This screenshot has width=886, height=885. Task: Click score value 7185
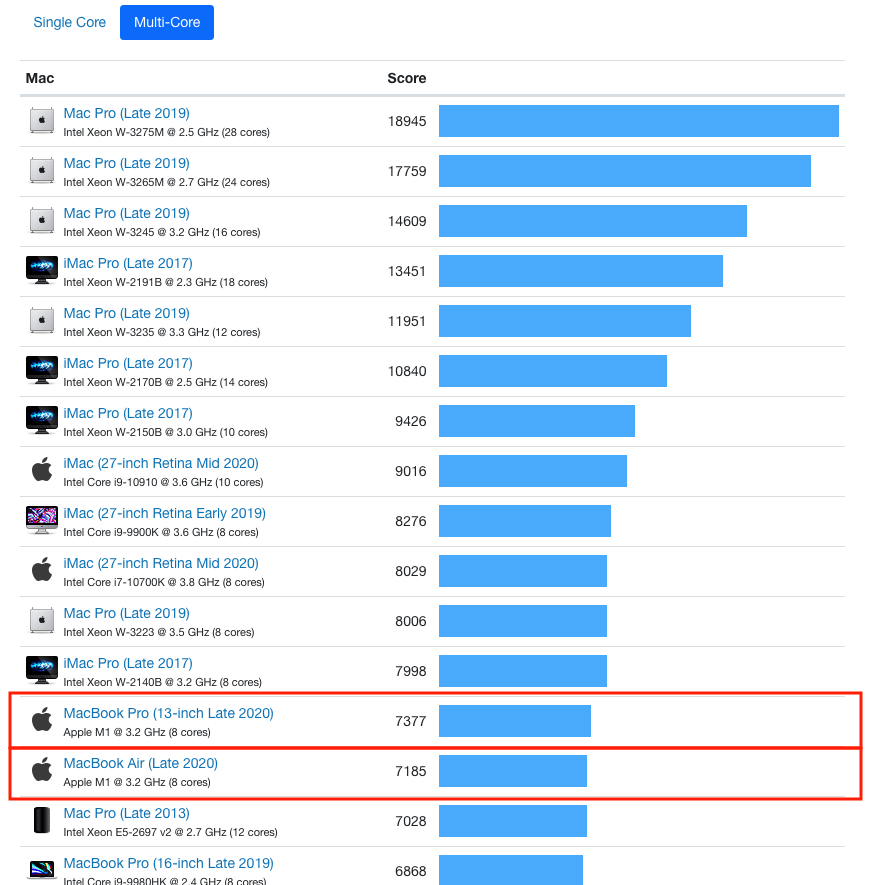[411, 771]
